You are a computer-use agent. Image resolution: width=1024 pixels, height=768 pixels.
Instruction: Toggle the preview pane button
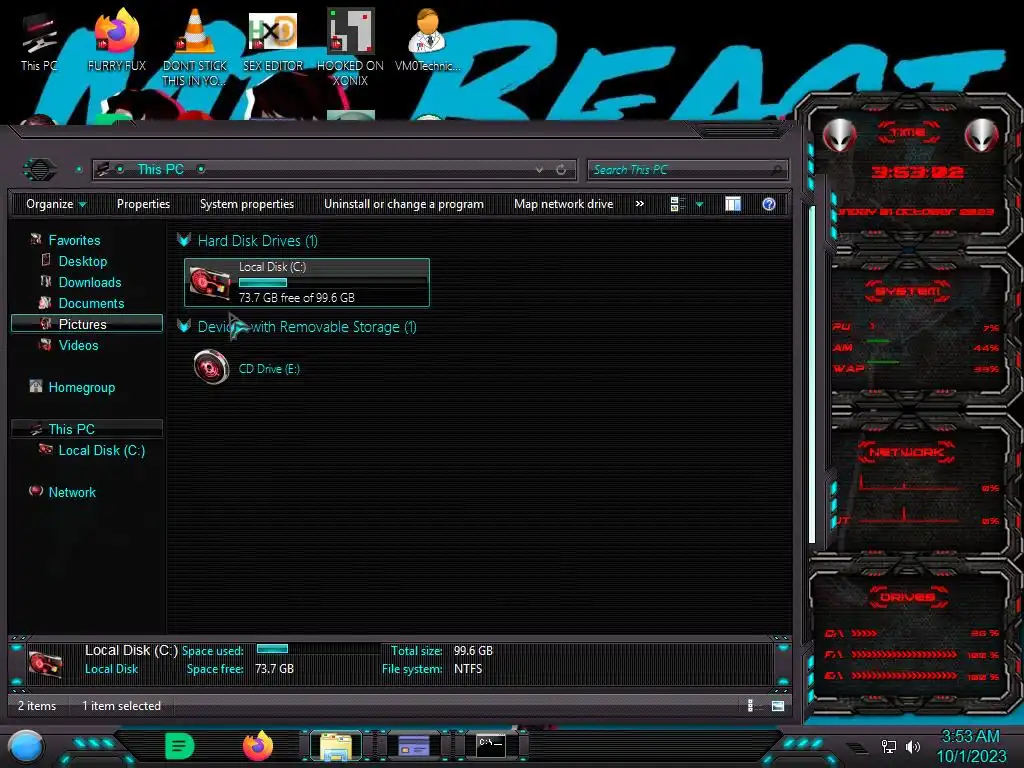(x=733, y=204)
